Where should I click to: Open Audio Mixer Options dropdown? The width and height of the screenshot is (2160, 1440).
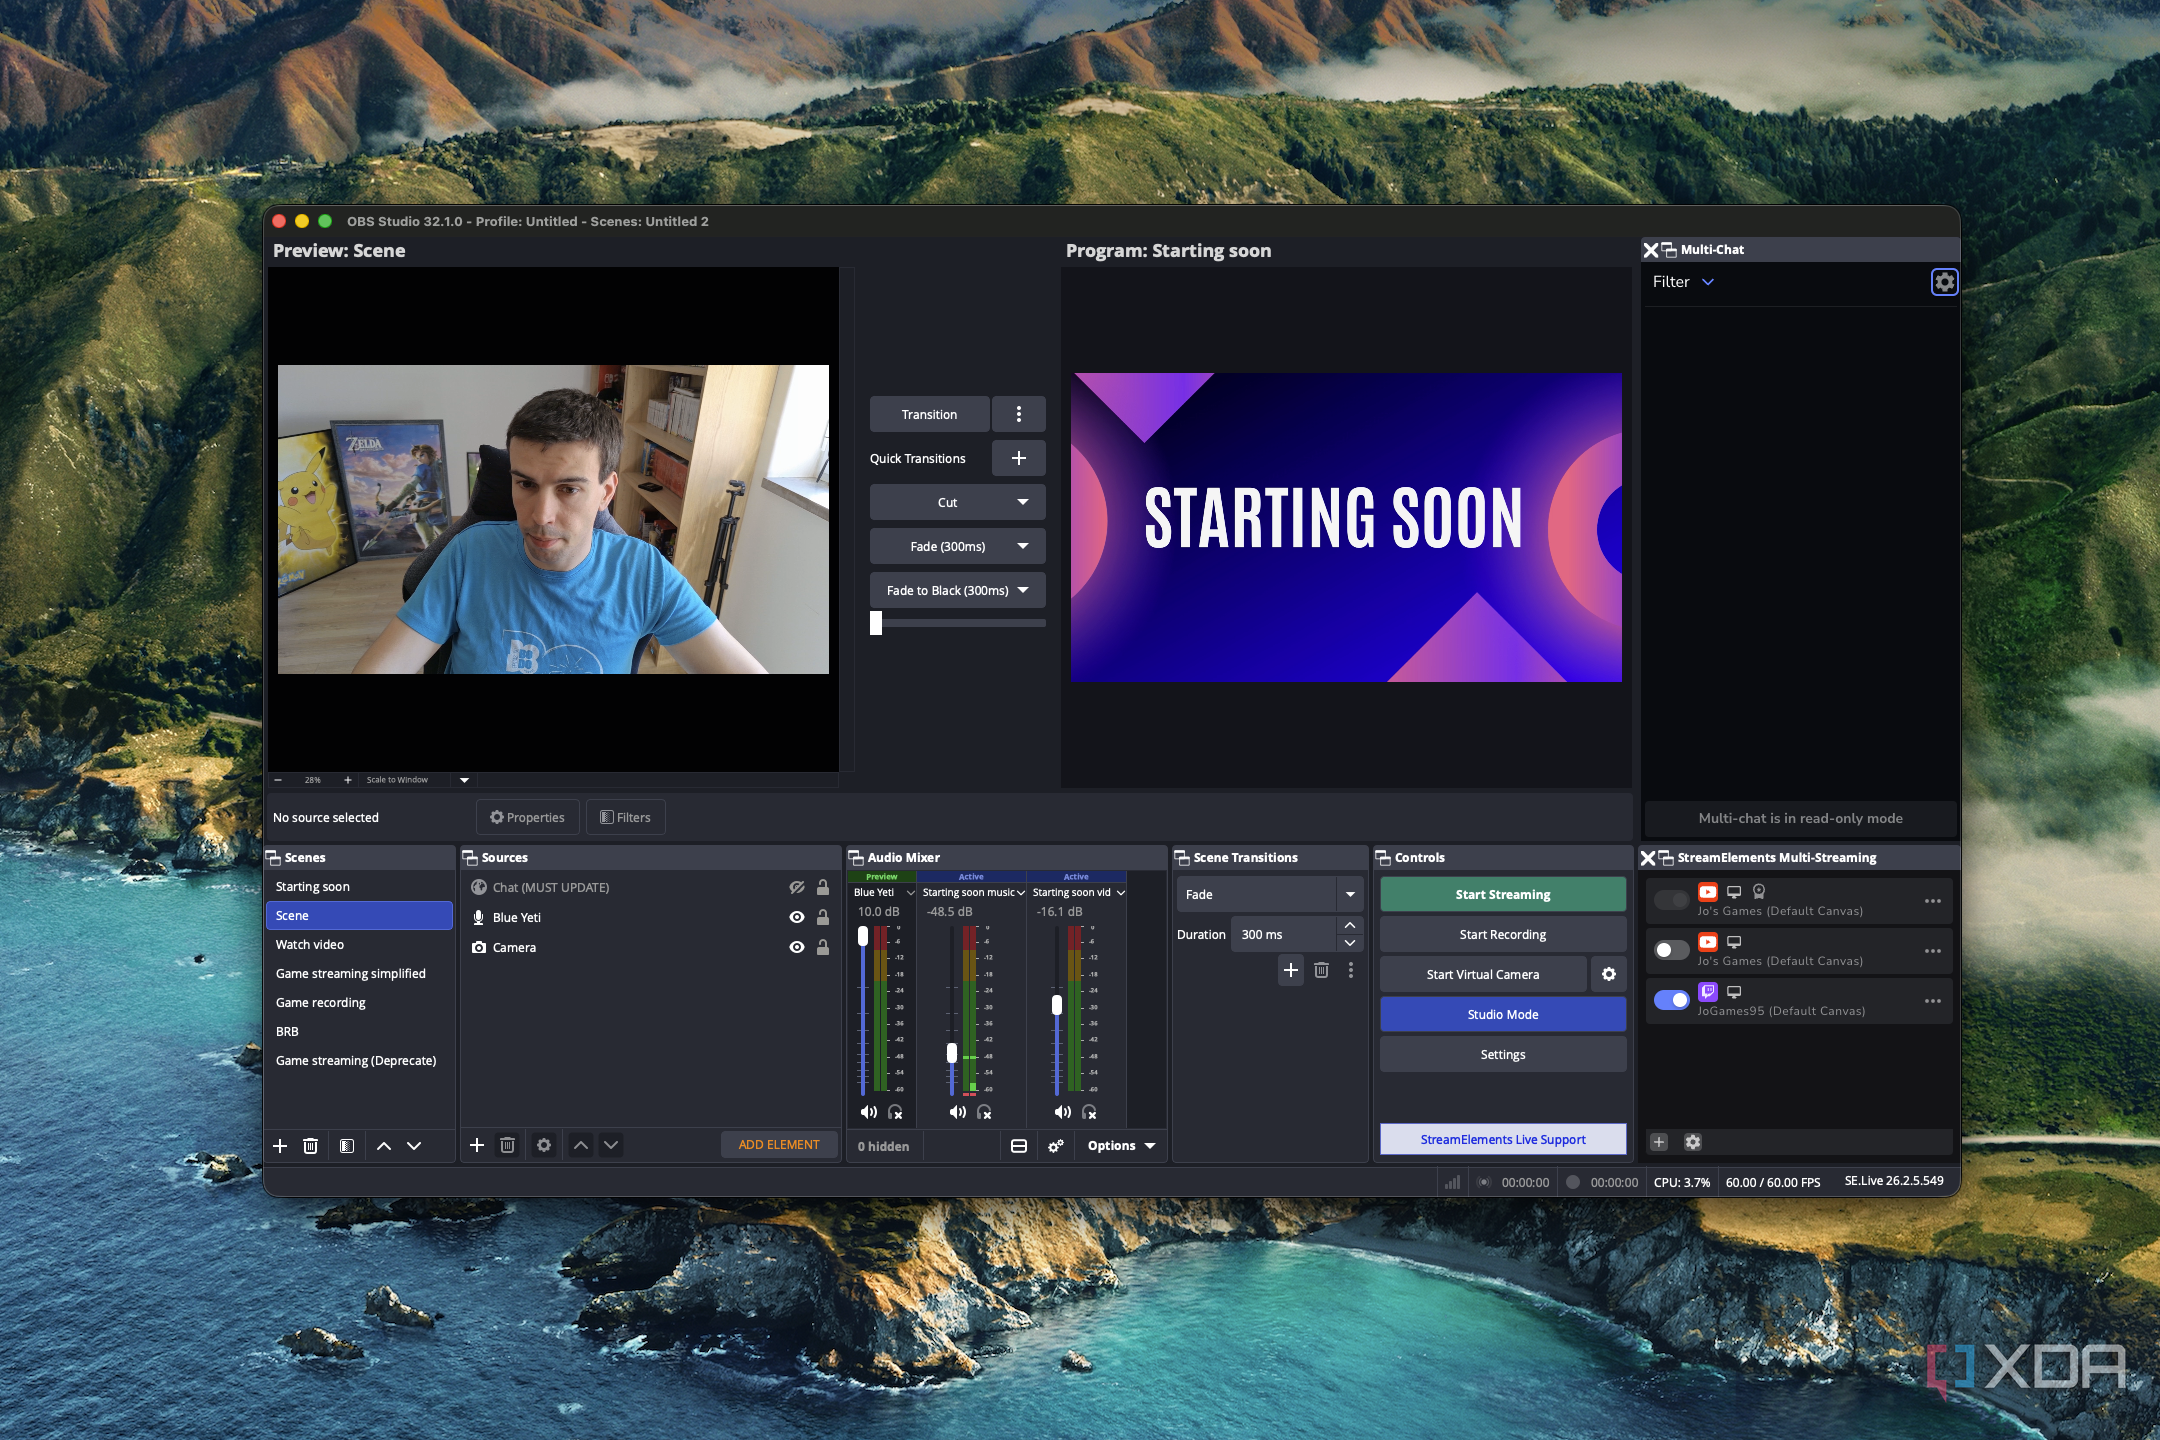(x=1121, y=1146)
